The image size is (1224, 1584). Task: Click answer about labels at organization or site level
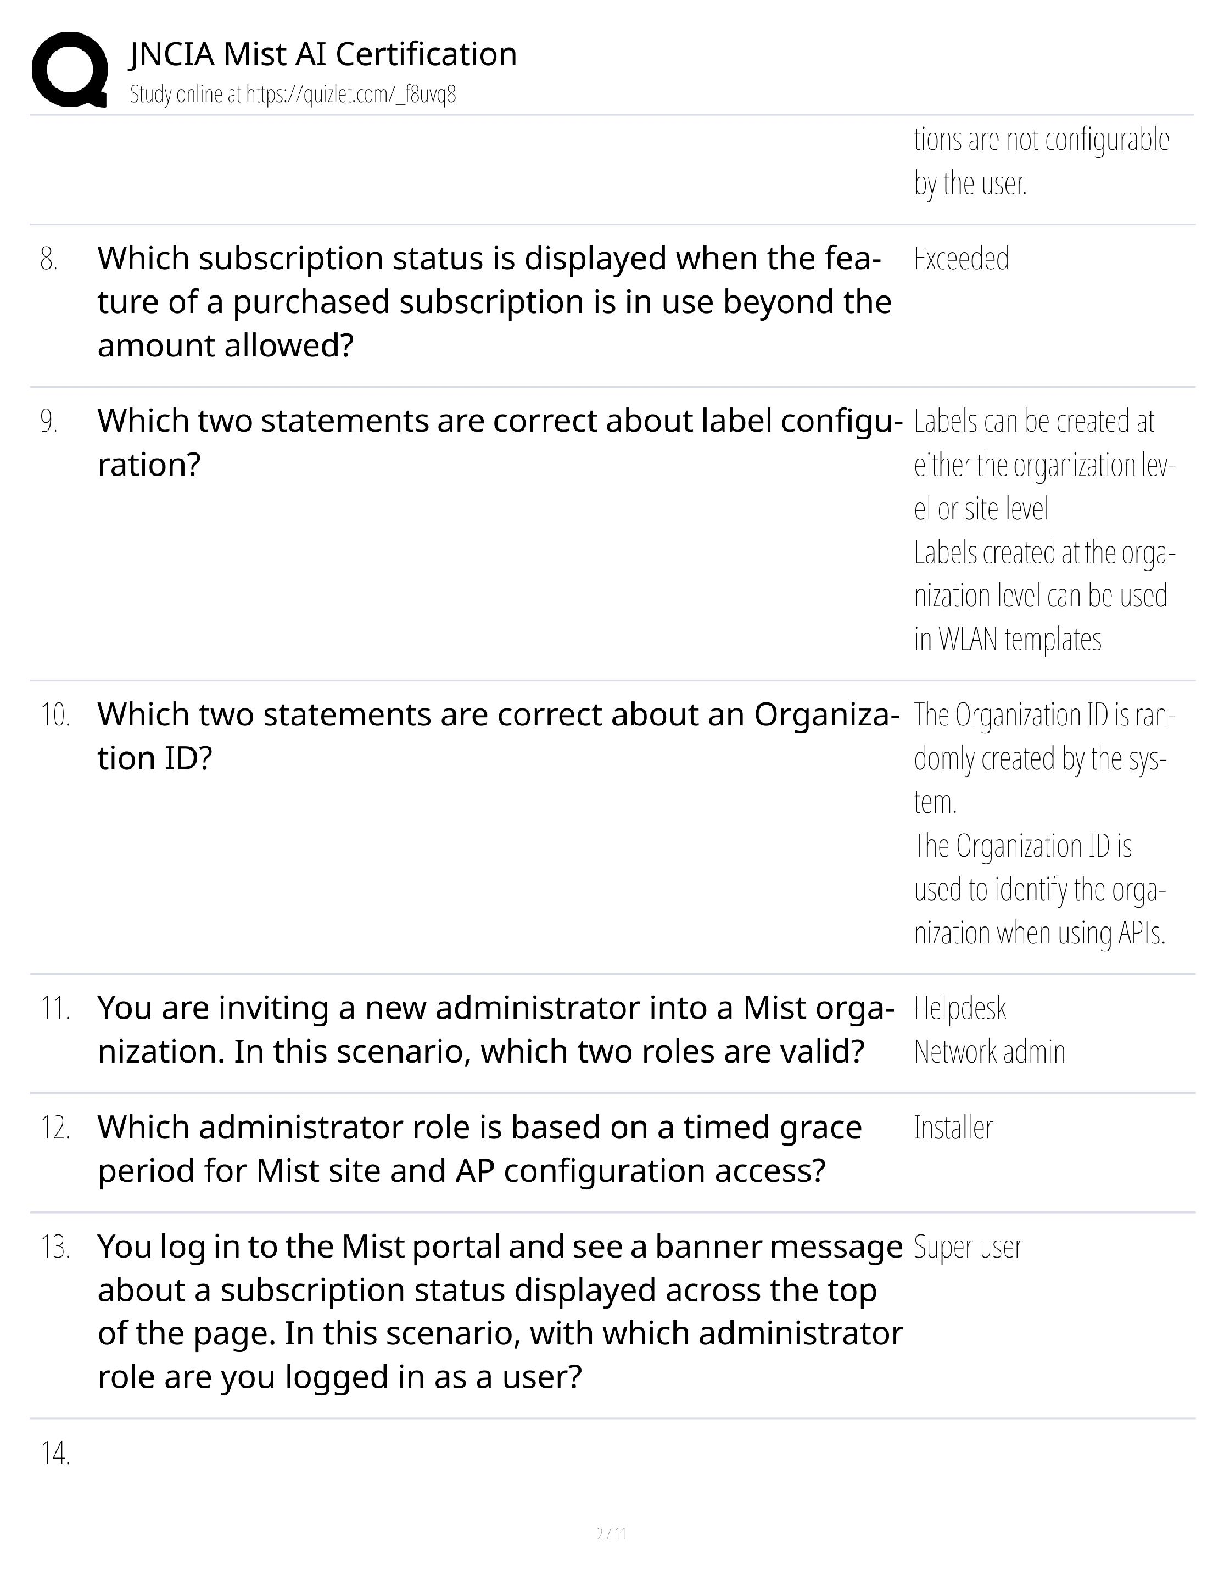1042,465
